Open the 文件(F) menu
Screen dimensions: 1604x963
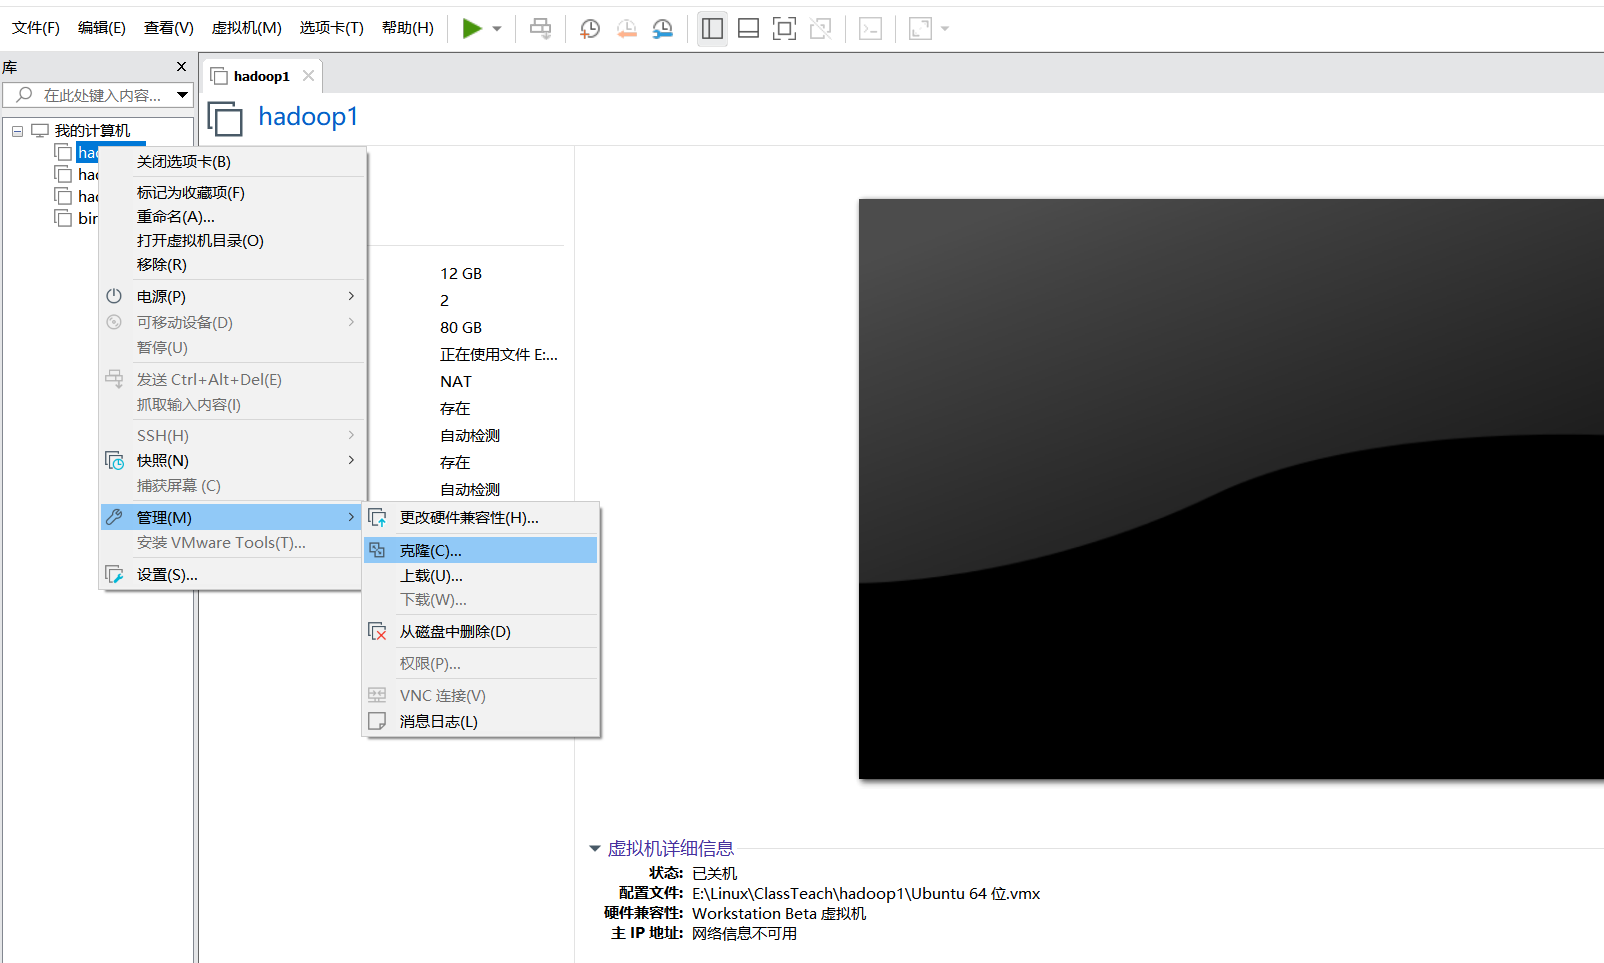coord(36,28)
